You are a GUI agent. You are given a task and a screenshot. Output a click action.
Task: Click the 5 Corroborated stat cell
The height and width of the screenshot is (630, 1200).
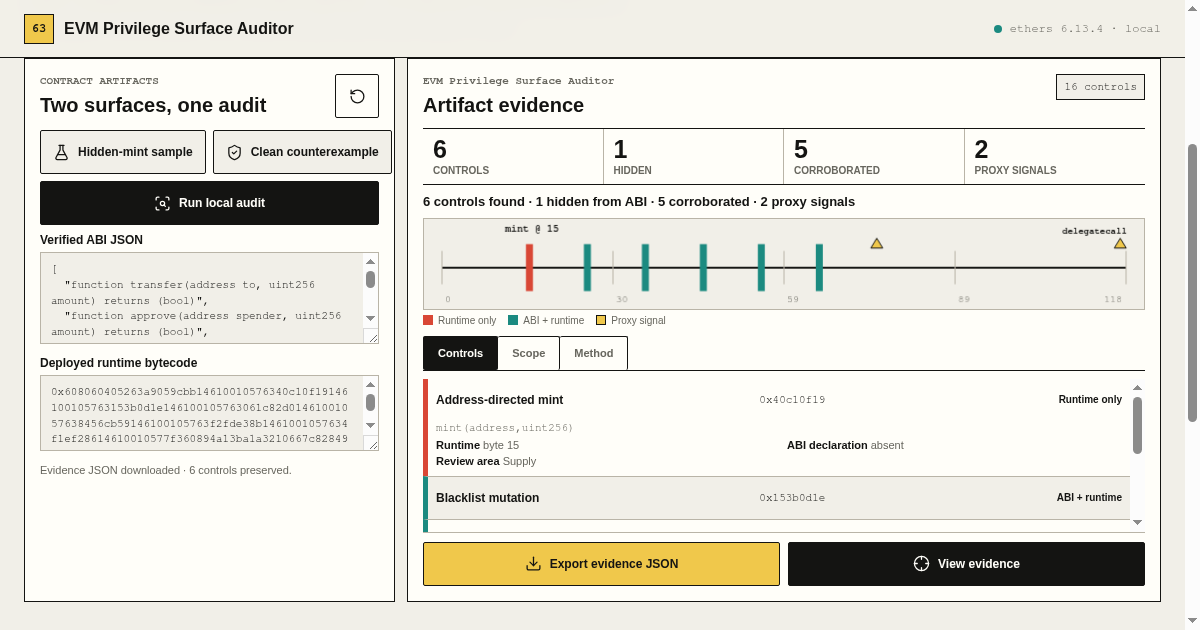tap(874, 156)
